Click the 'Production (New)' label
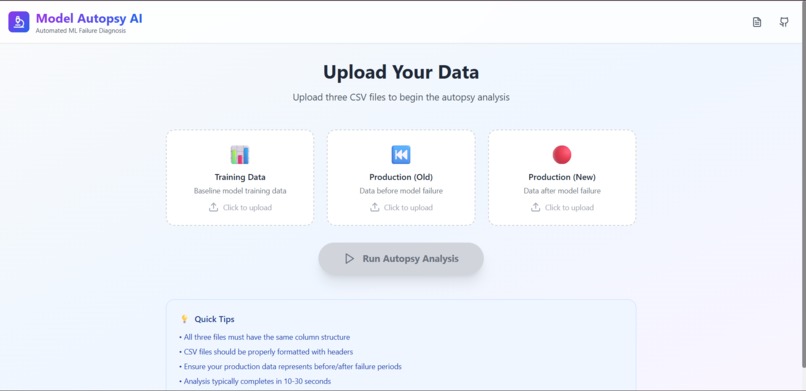806x391 pixels. click(x=562, y=177)
